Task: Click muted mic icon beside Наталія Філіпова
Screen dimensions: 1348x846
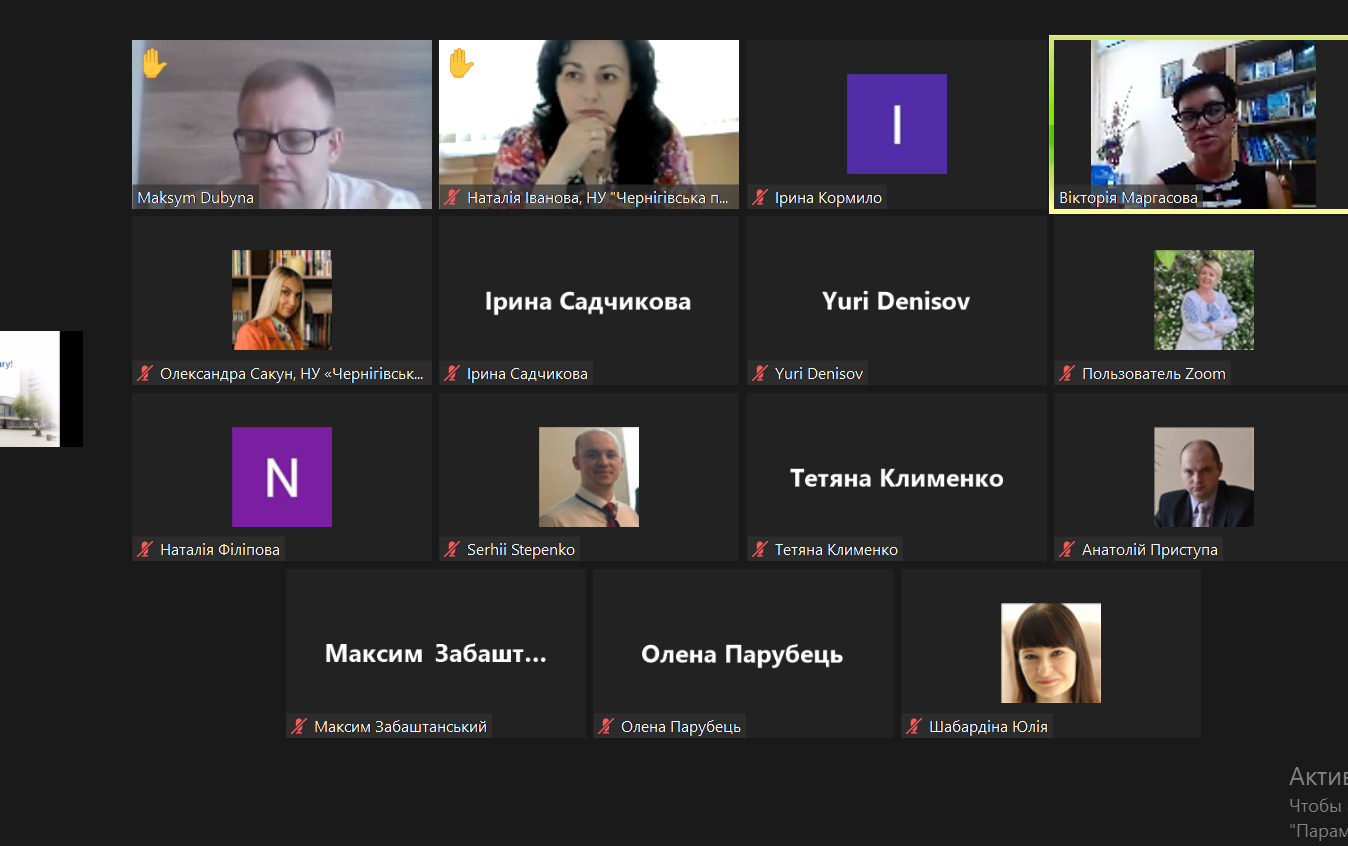Action: pos(145,550)
